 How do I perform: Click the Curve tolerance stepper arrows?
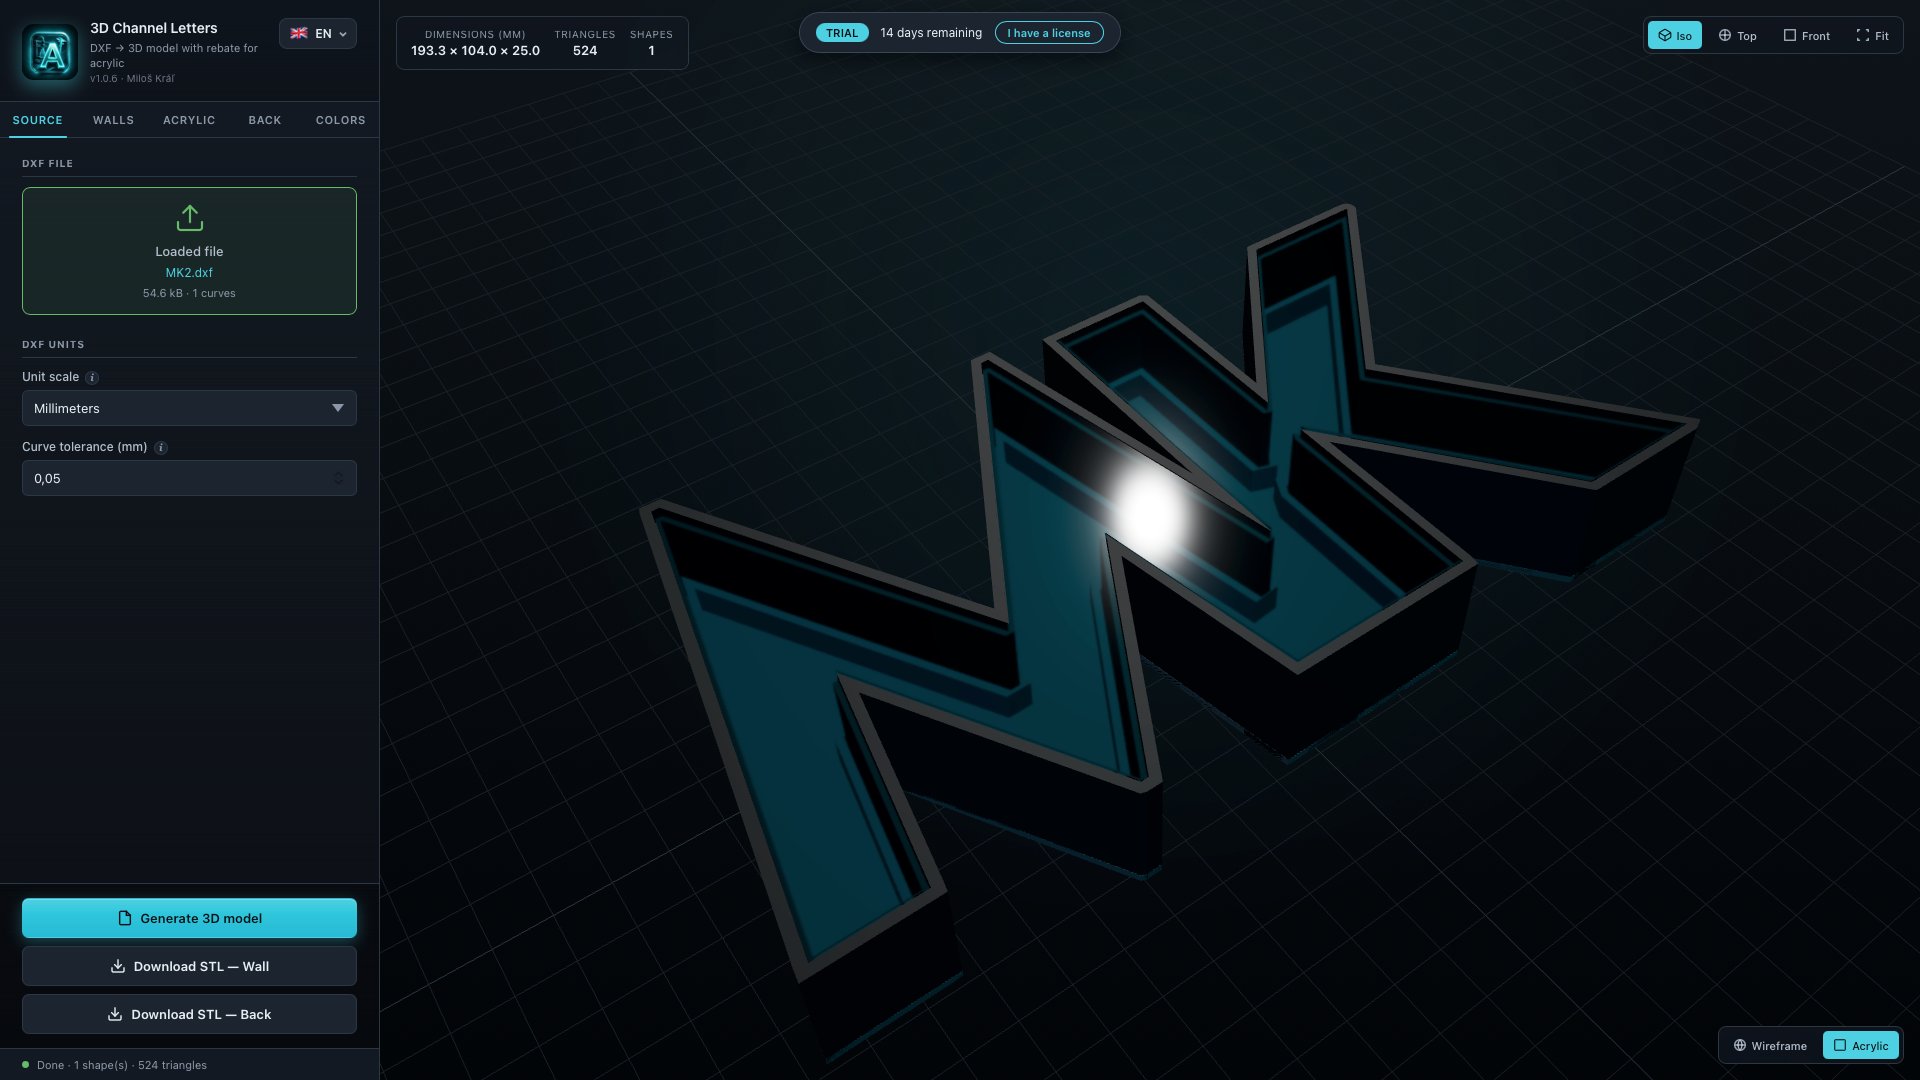pos(338,479)
